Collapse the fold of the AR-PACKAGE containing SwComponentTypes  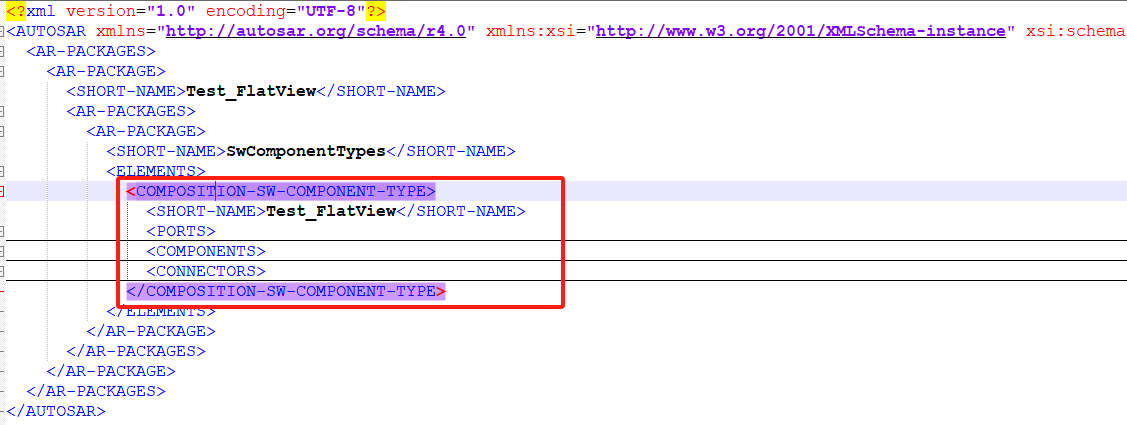click(x=2, y=132)
